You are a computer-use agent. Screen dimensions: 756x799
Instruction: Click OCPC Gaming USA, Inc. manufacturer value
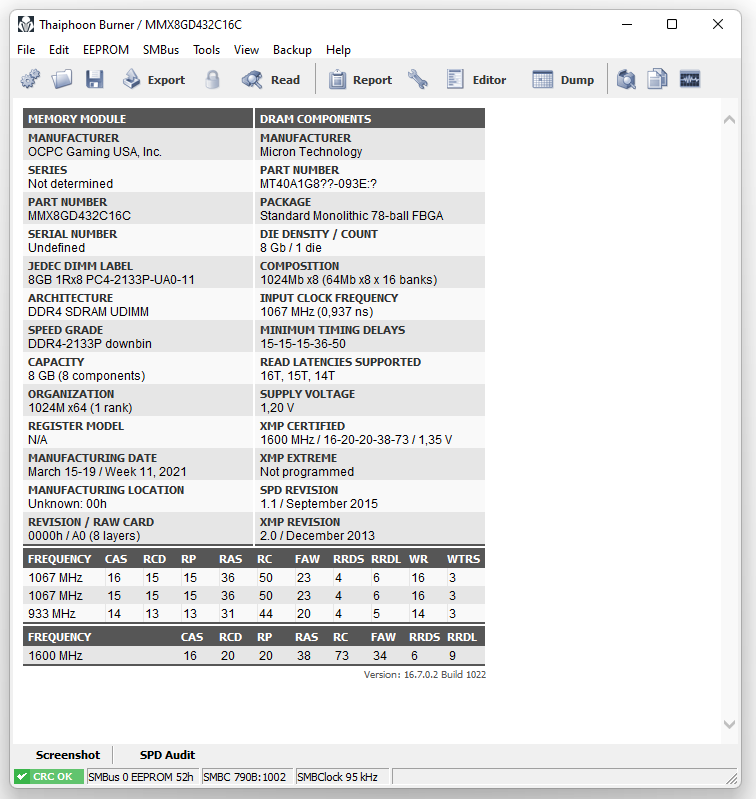click(x=95, y=152)
